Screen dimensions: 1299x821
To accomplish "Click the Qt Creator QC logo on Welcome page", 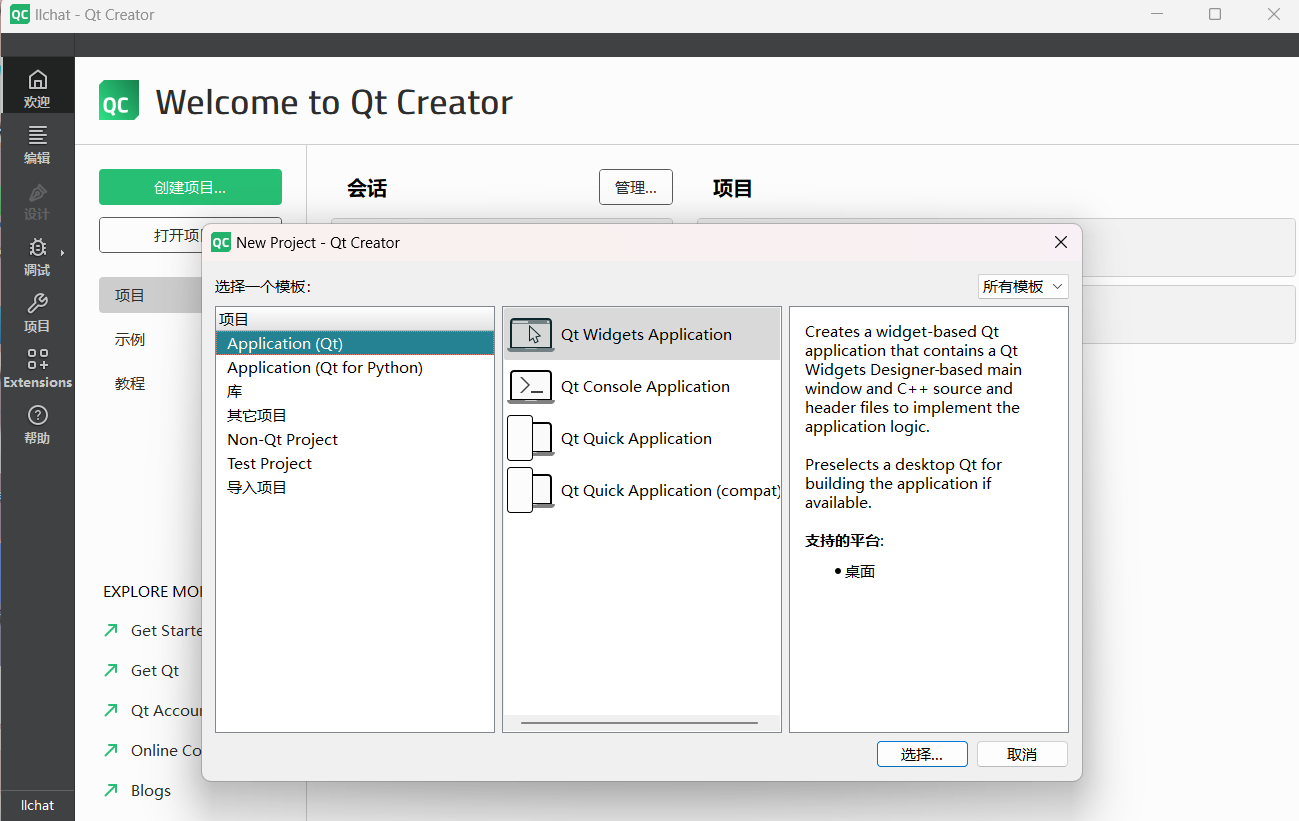I will (x=119, y=101).
